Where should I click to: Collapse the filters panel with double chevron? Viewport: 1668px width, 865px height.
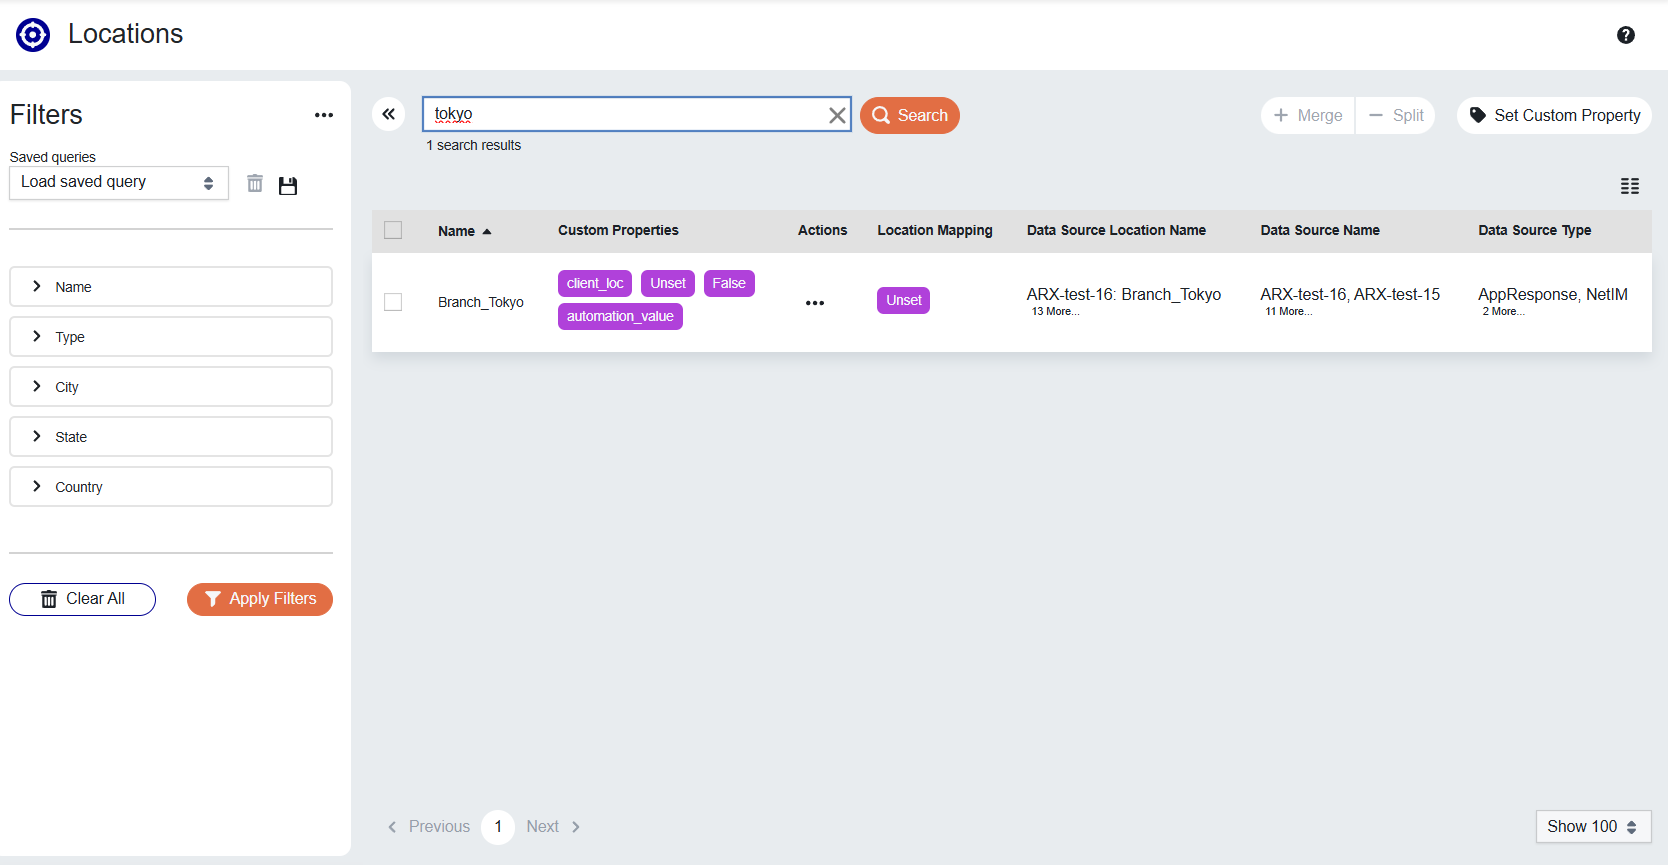click(x=389, y=115)
